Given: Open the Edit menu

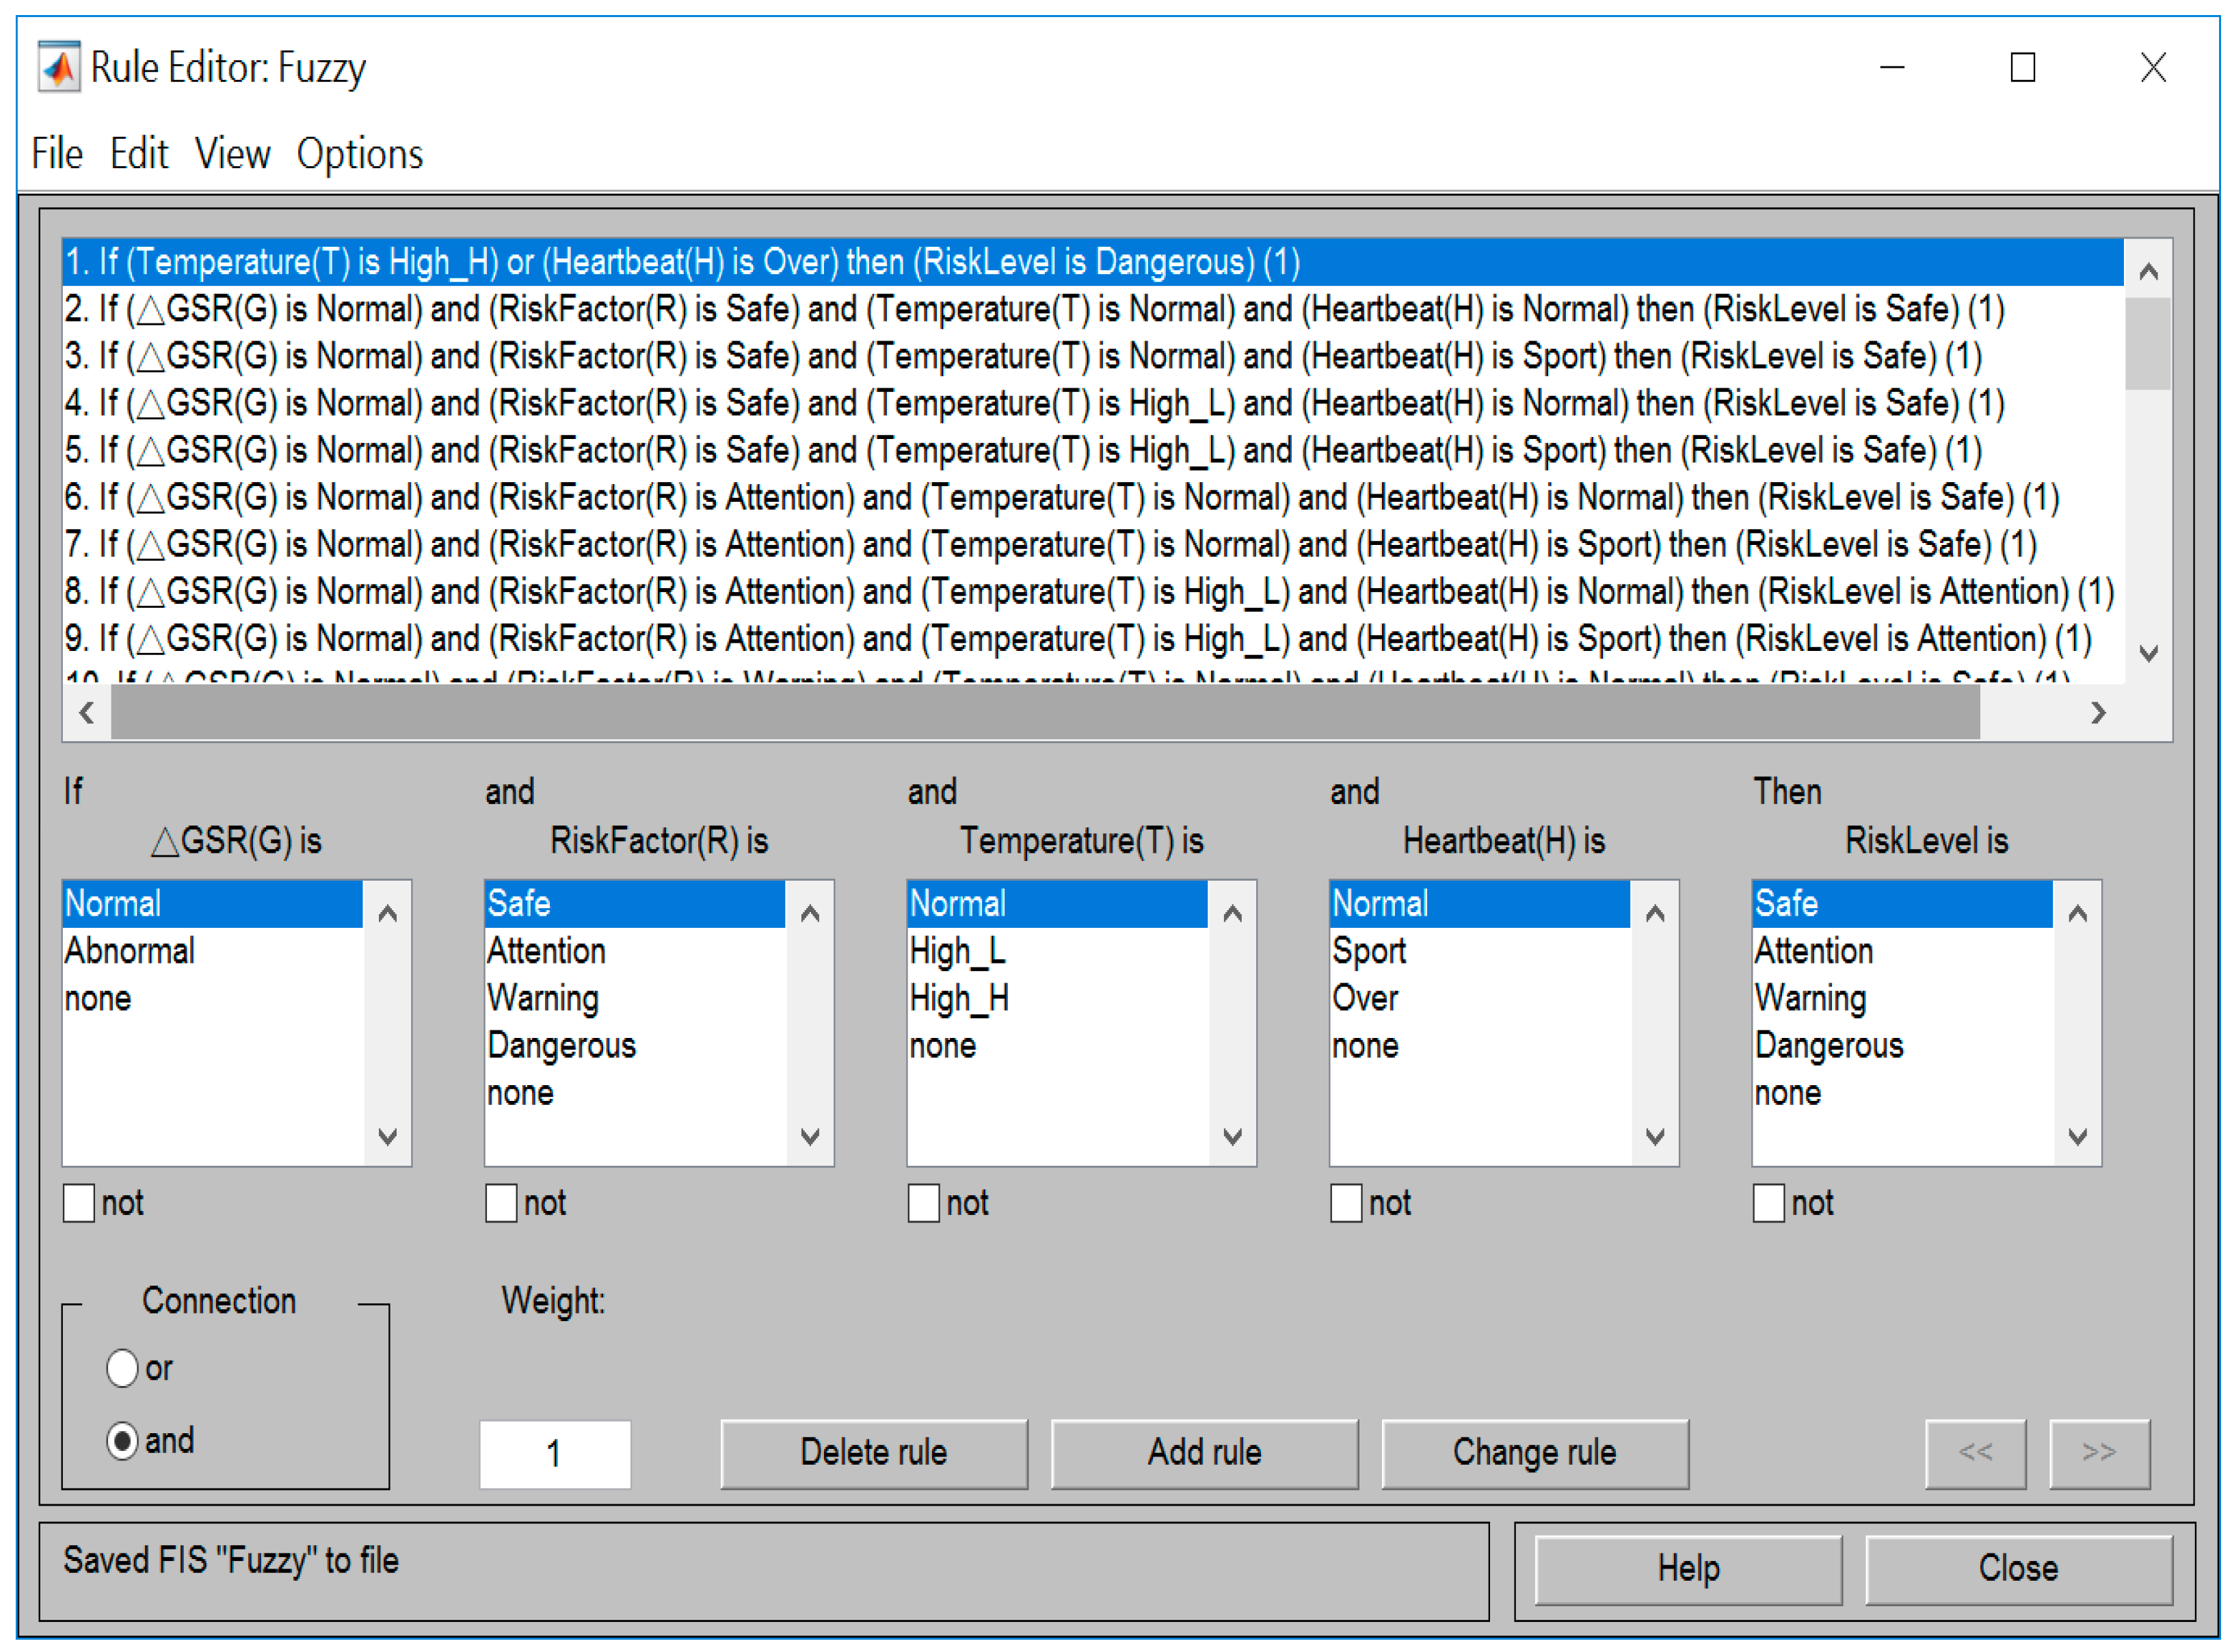Looking at the screenshot, I should click(x=138, y=154).
